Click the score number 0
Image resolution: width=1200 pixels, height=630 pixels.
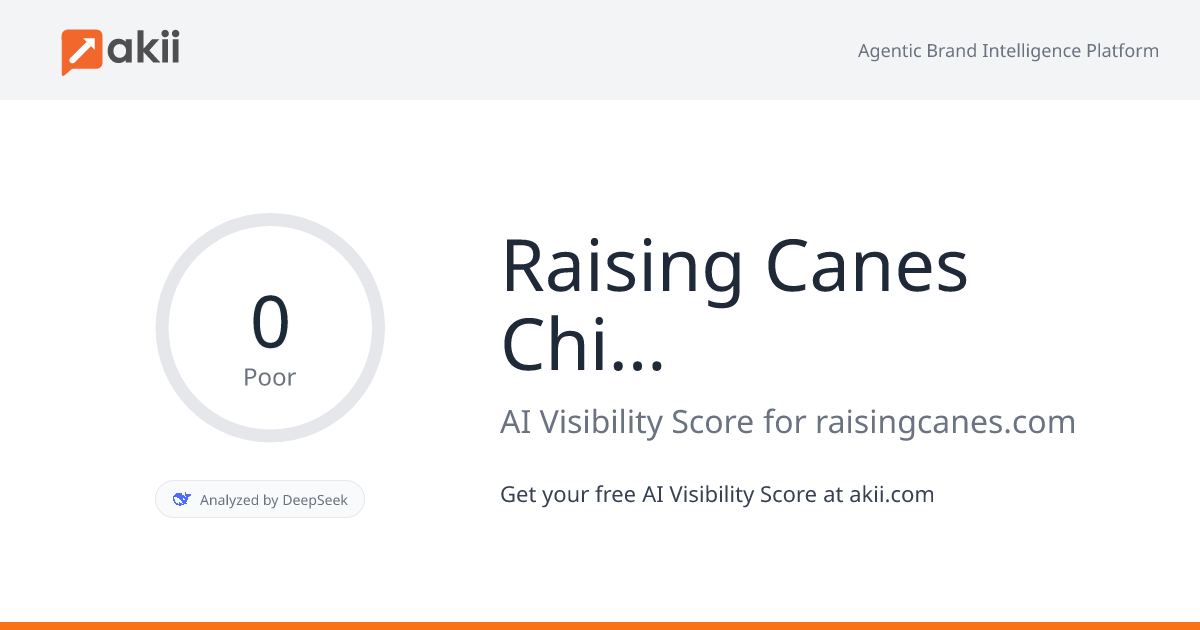(270, 322)
